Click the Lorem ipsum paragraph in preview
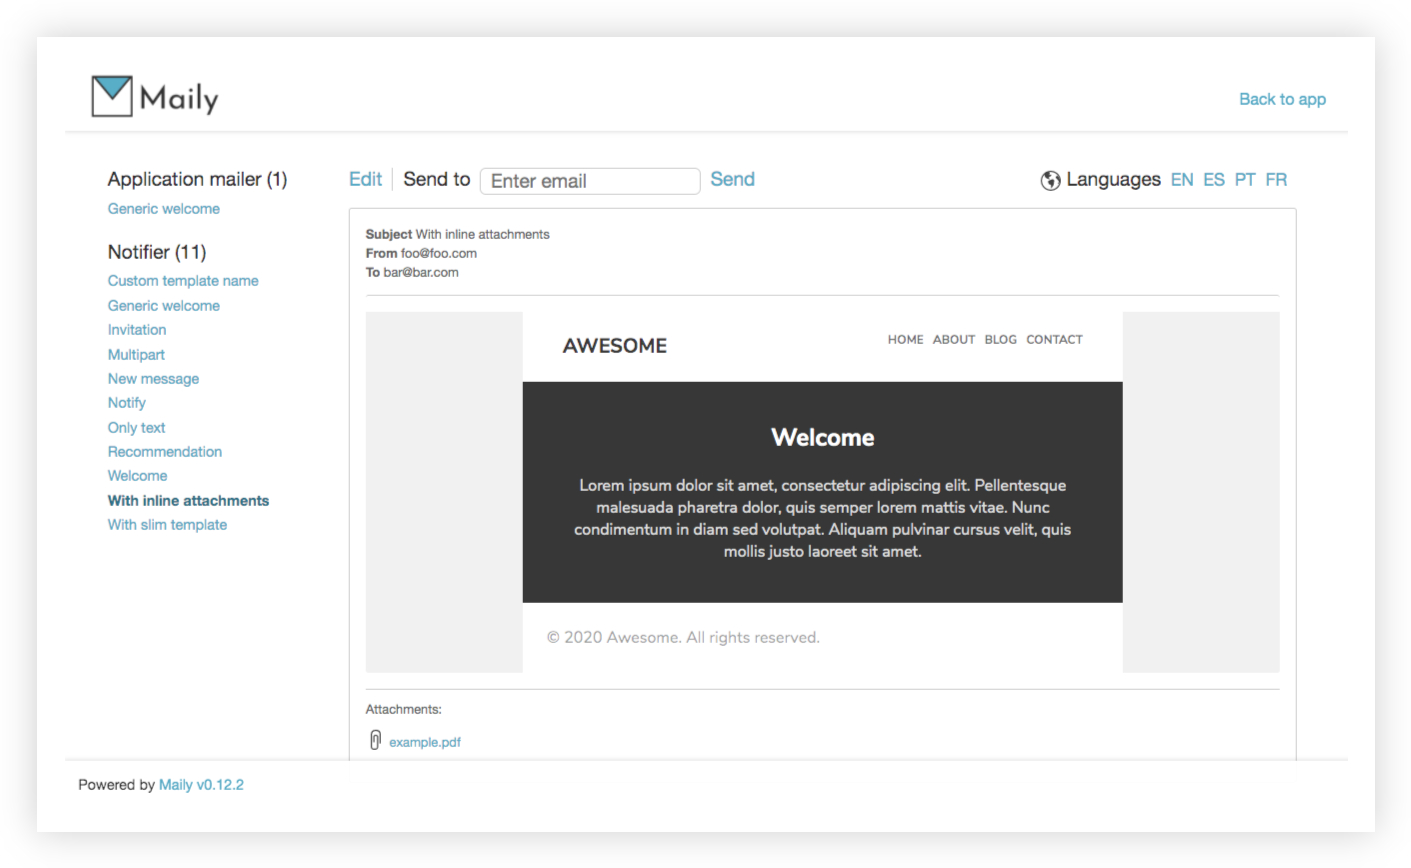1411x868 pixels. point(822,518)
